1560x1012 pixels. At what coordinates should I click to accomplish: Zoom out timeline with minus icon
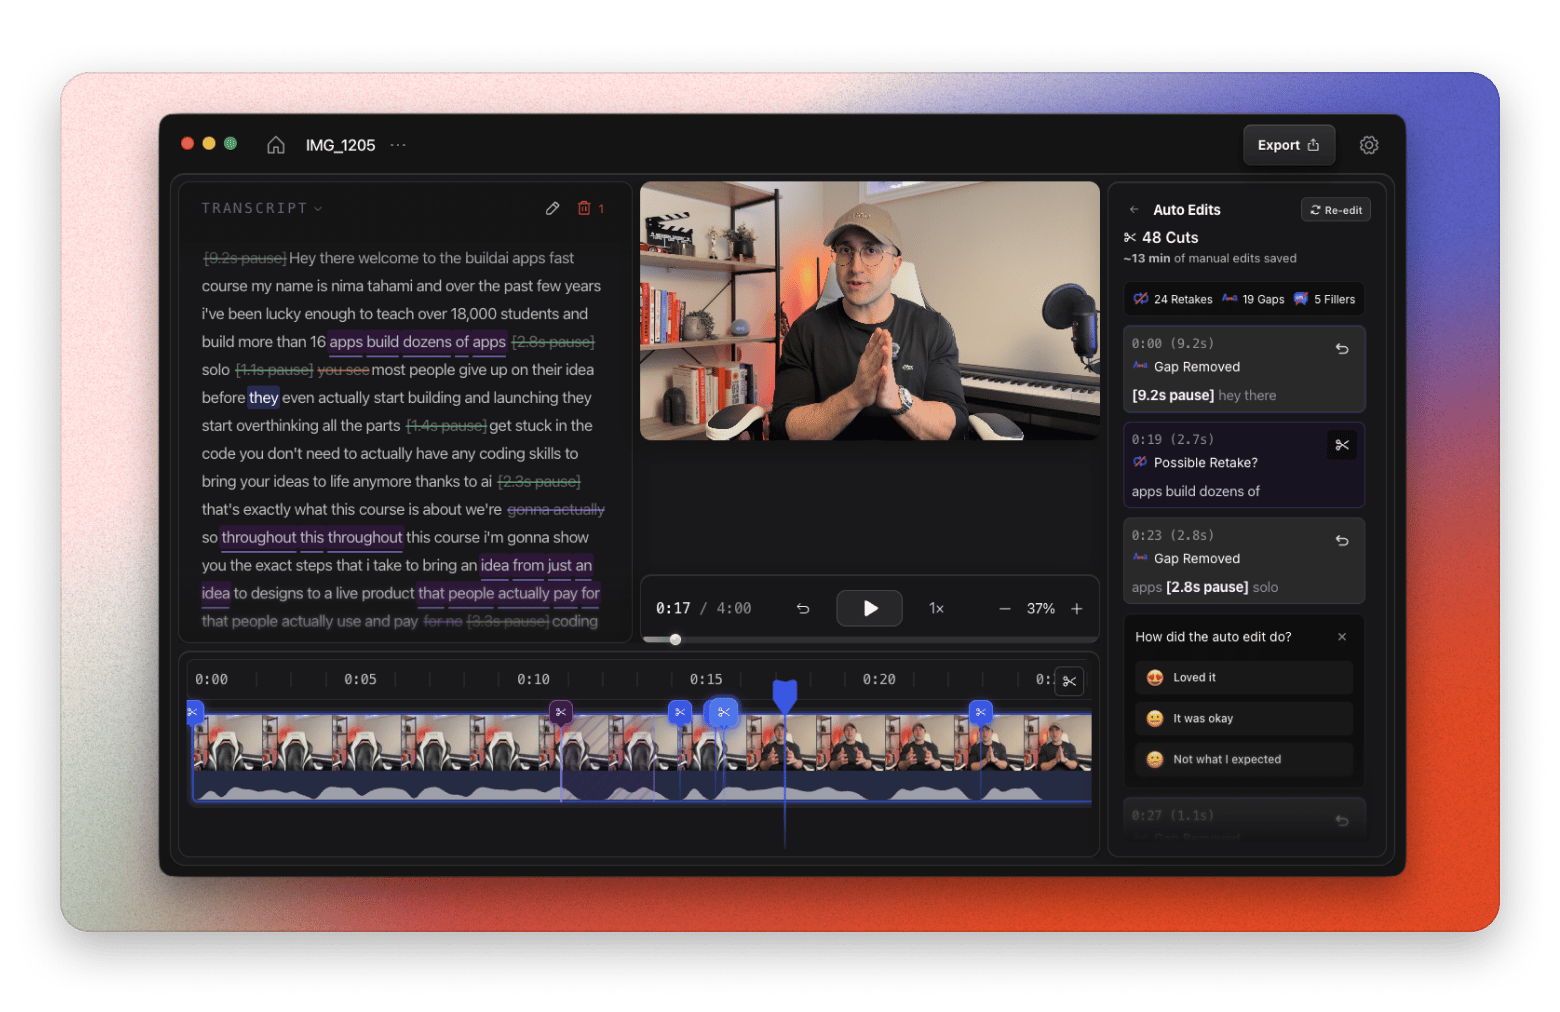[x=1005, y=608]
